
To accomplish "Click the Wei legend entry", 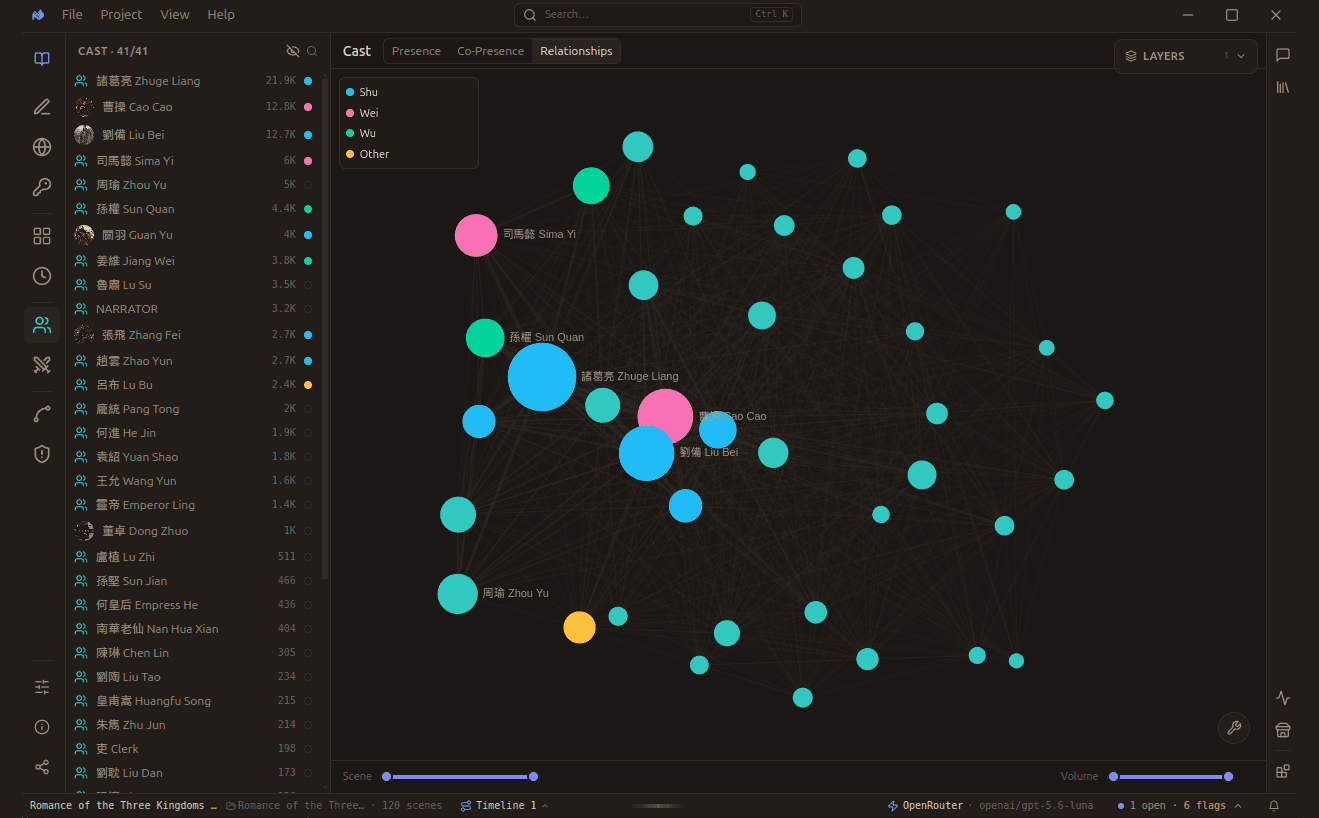I will click(362, 113).
